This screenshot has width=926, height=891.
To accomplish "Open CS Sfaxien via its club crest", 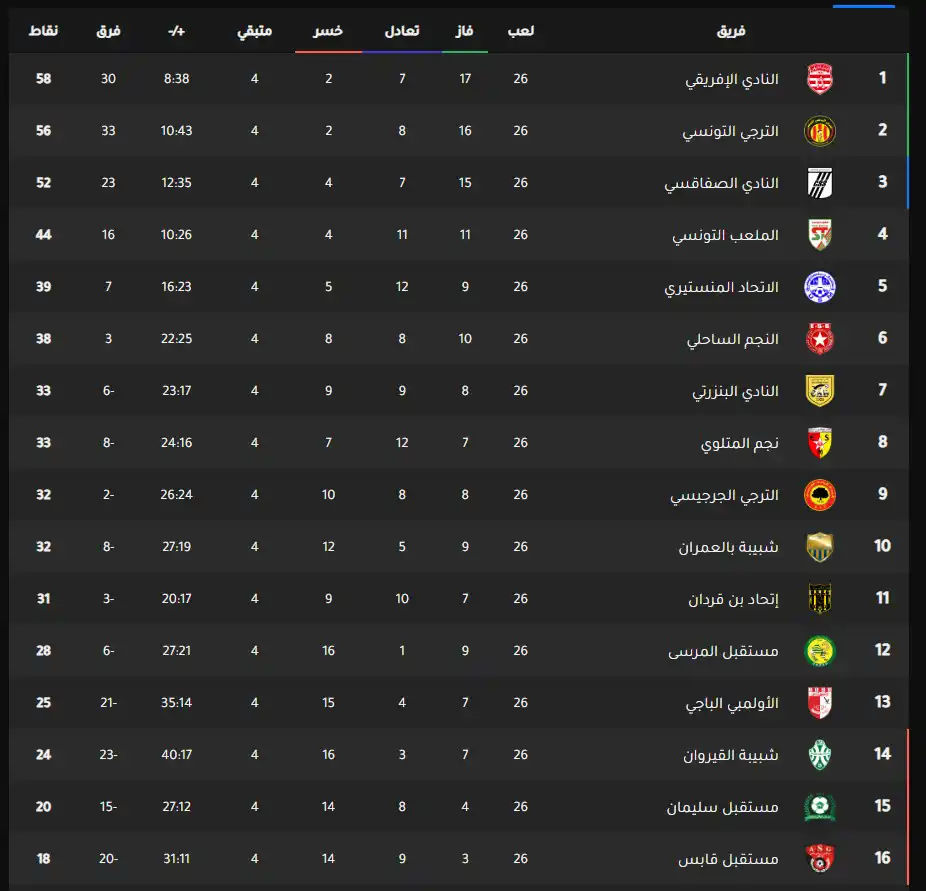I will click(x=819, y=182).
